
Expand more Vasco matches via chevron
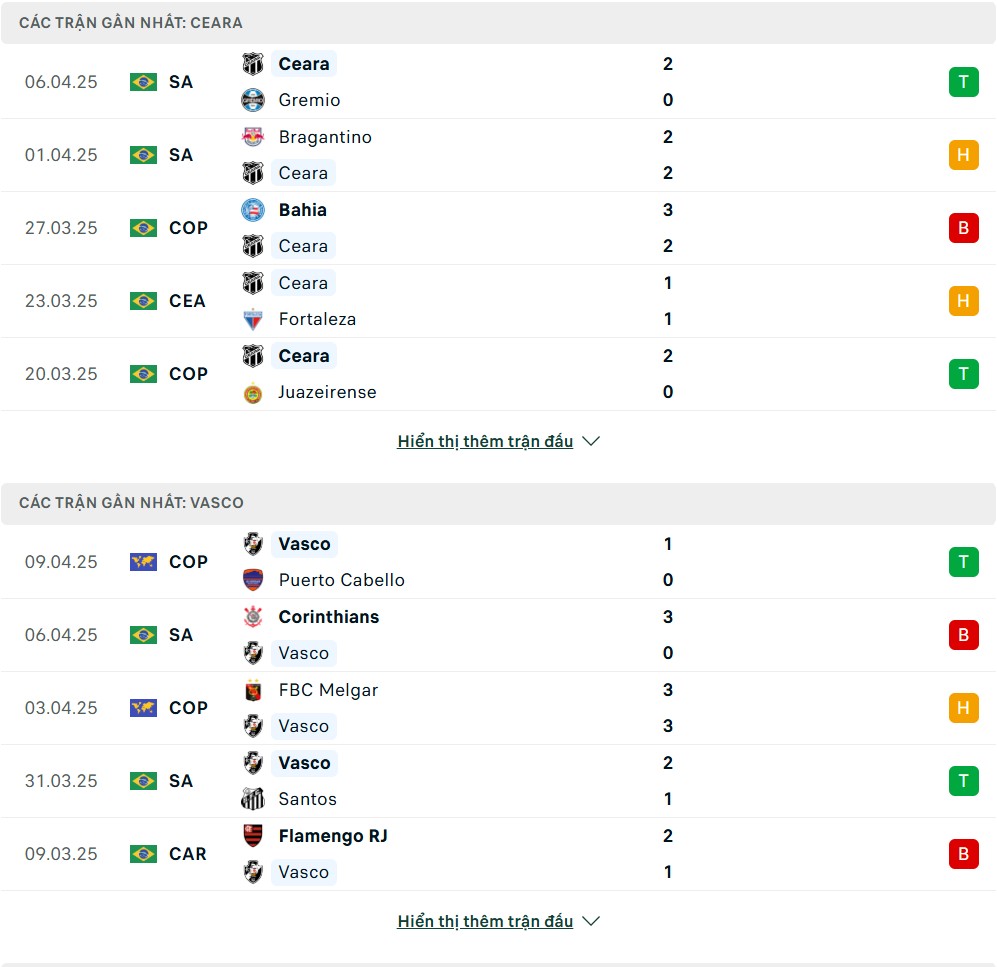(591, 921)
